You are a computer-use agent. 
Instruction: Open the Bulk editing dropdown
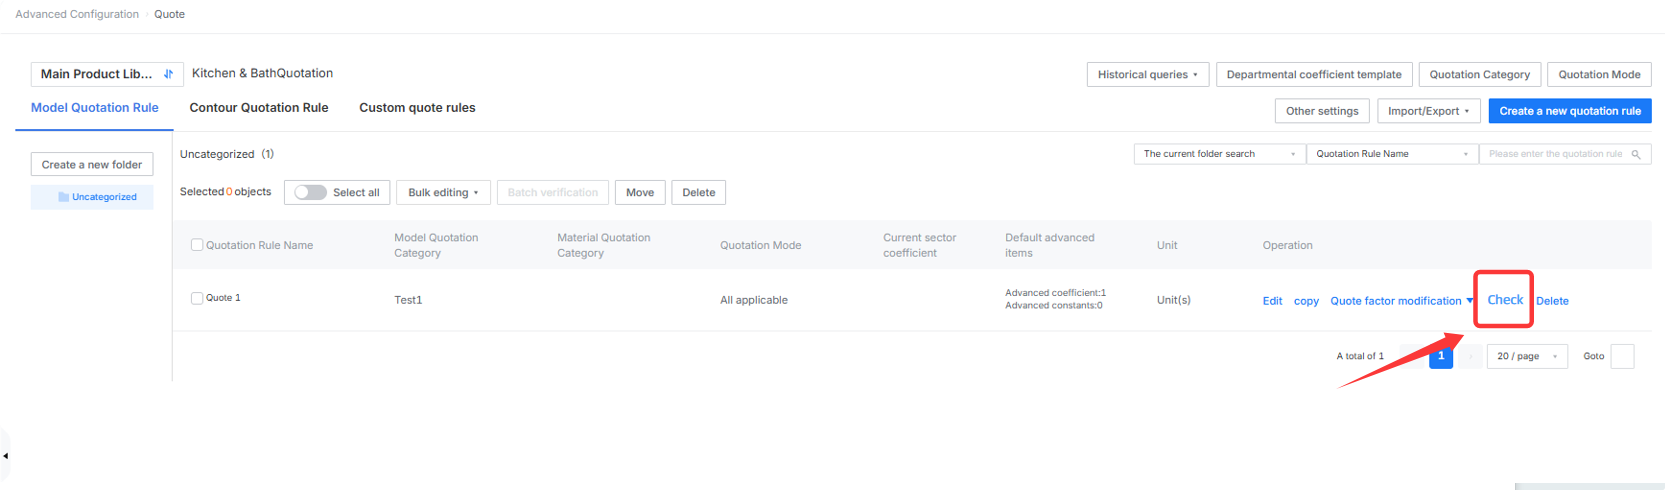pos(443,192)
